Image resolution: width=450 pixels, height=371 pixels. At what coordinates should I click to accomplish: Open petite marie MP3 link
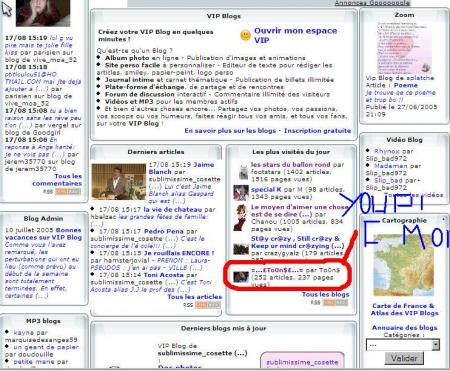point(34,362)
